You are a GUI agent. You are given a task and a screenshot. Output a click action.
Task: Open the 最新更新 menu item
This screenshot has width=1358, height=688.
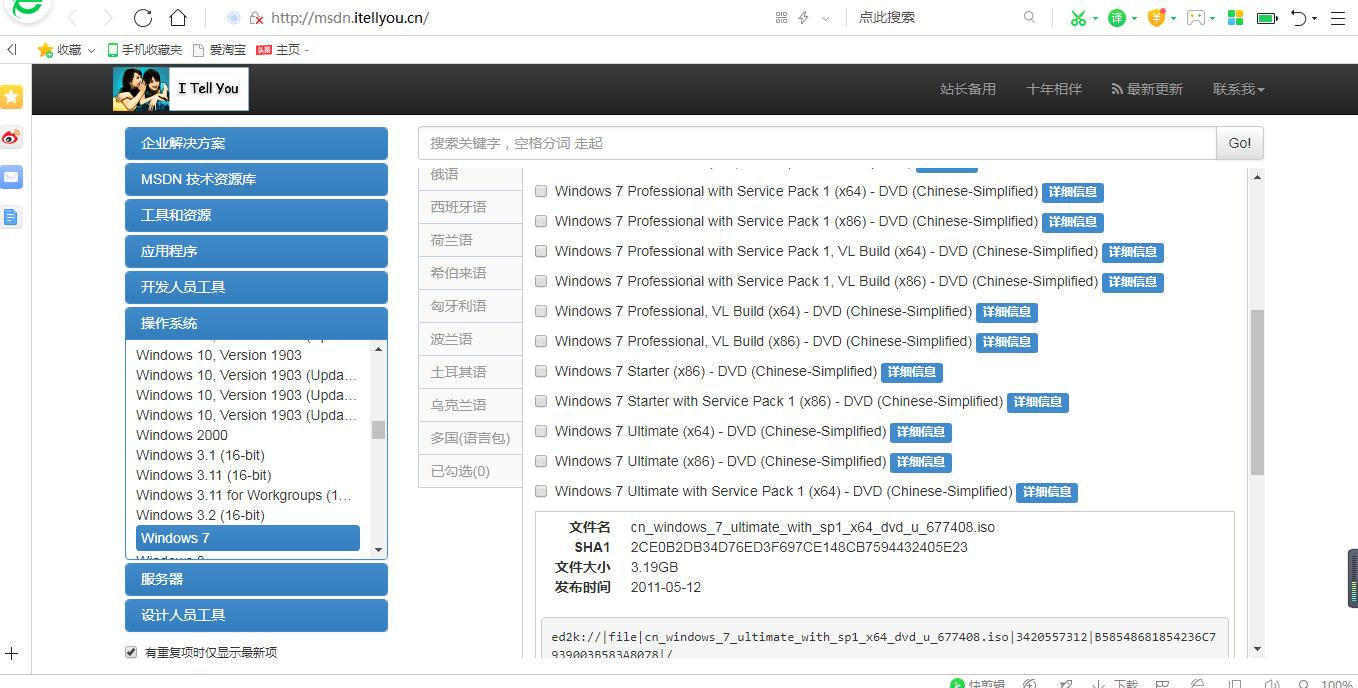tap(1147, 89)
